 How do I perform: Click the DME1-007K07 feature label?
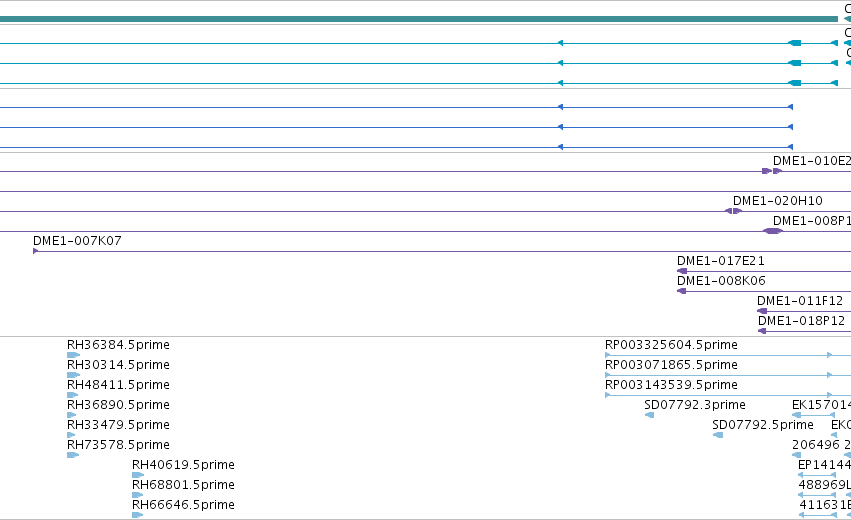point(77,240)
